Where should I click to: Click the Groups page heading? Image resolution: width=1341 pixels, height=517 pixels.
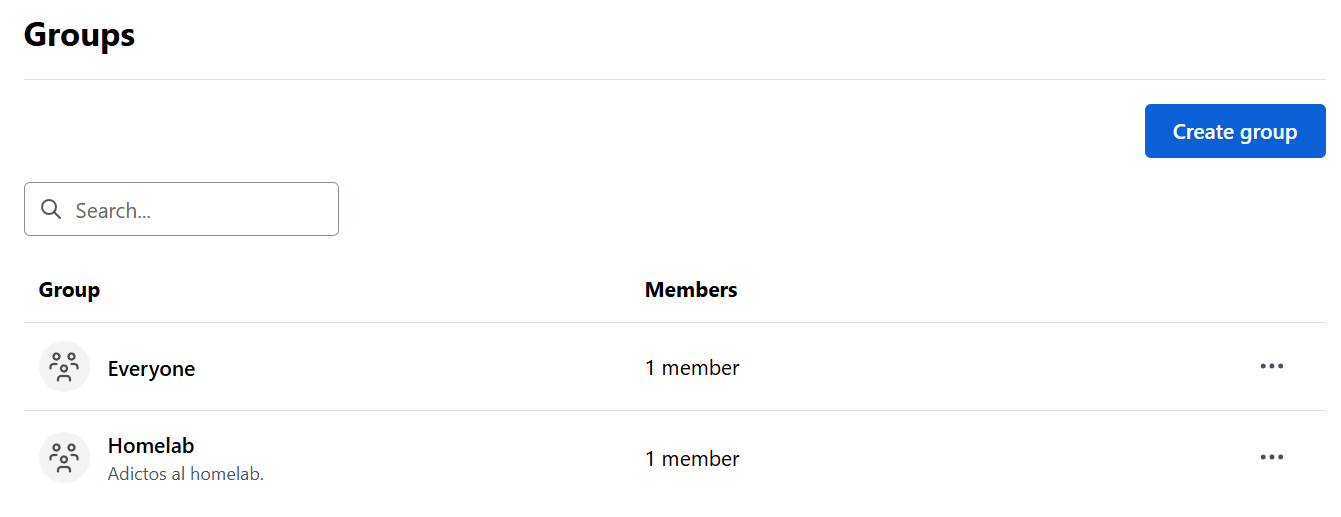[79, 35]
